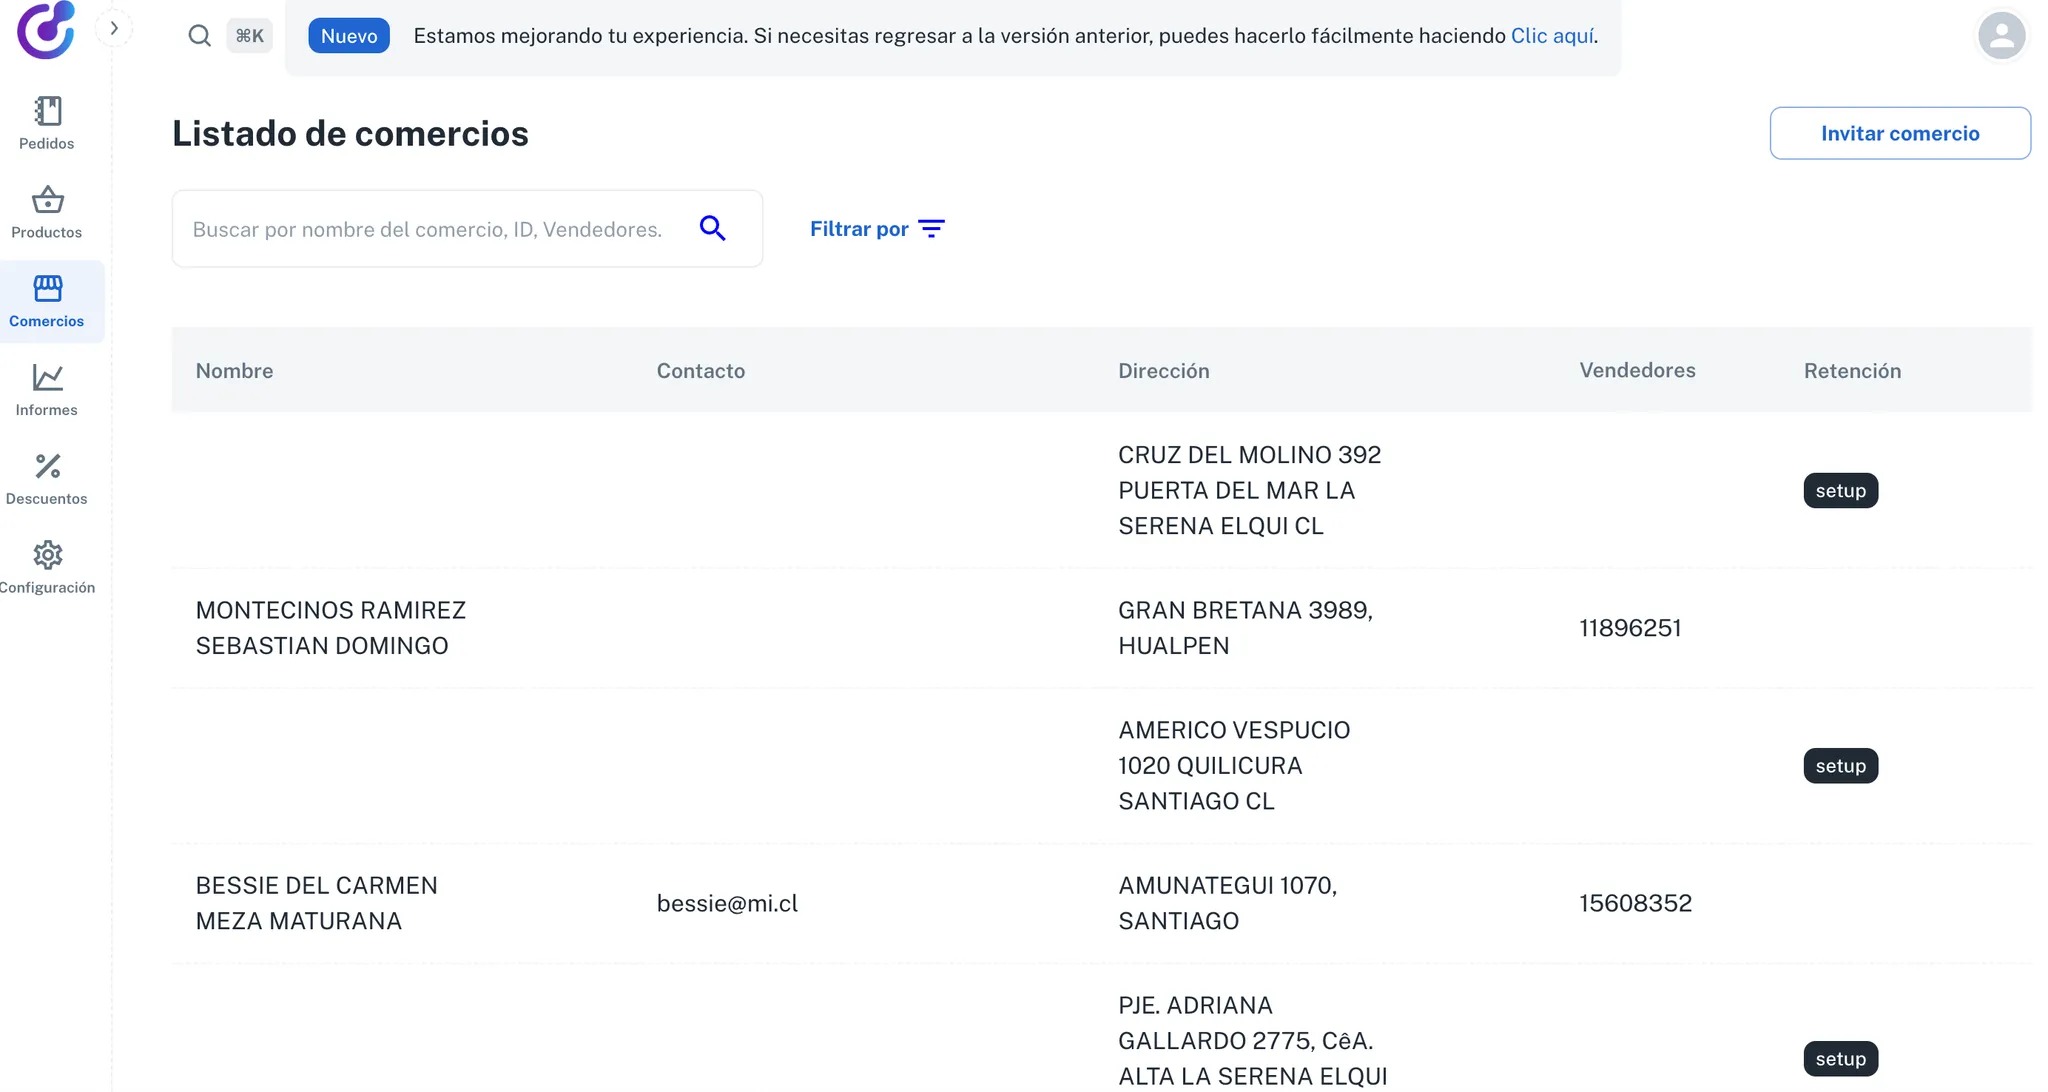Open the Pedidos section icon
The width and height of the screenshot is (2048, 1092).
(x=47, y=111)
